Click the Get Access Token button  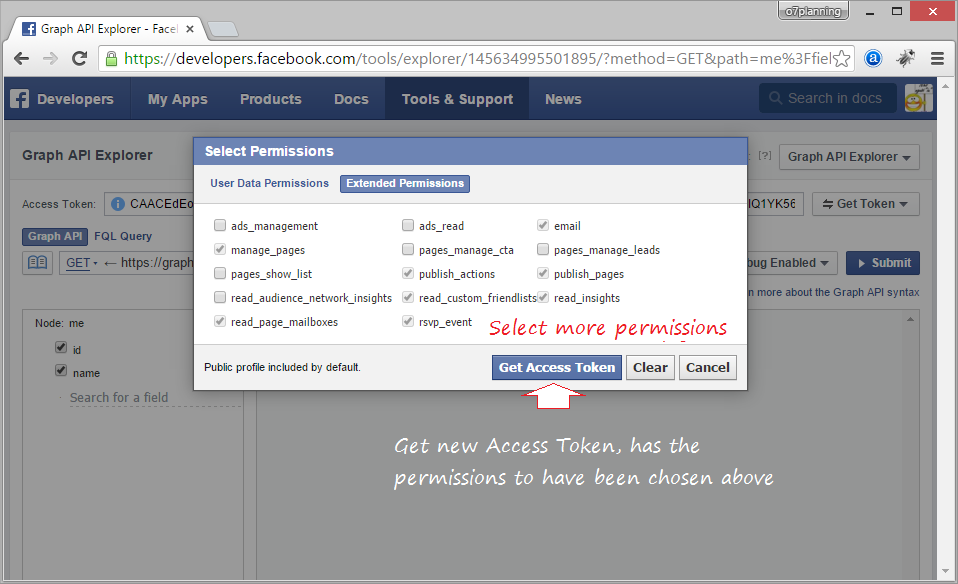point(557,368)
